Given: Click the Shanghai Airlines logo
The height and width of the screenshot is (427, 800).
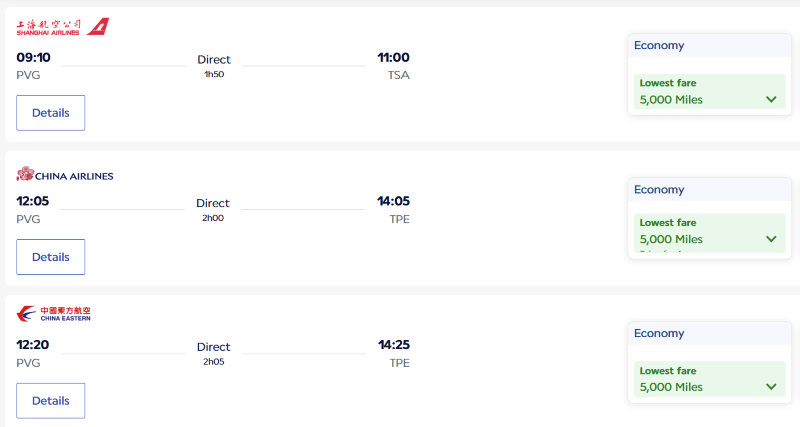Looking at the screenshot, I should pyautogui.click(x=62, y=26).
